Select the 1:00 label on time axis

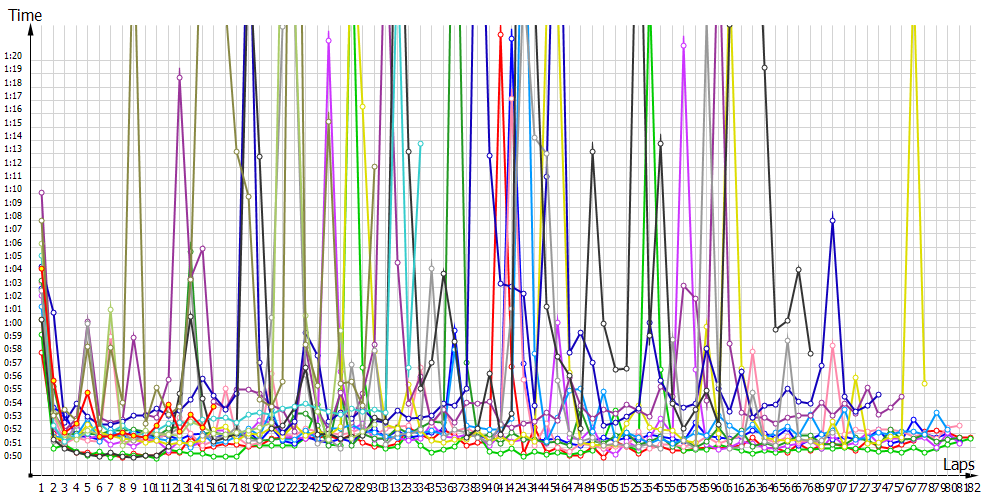(14, 322)
